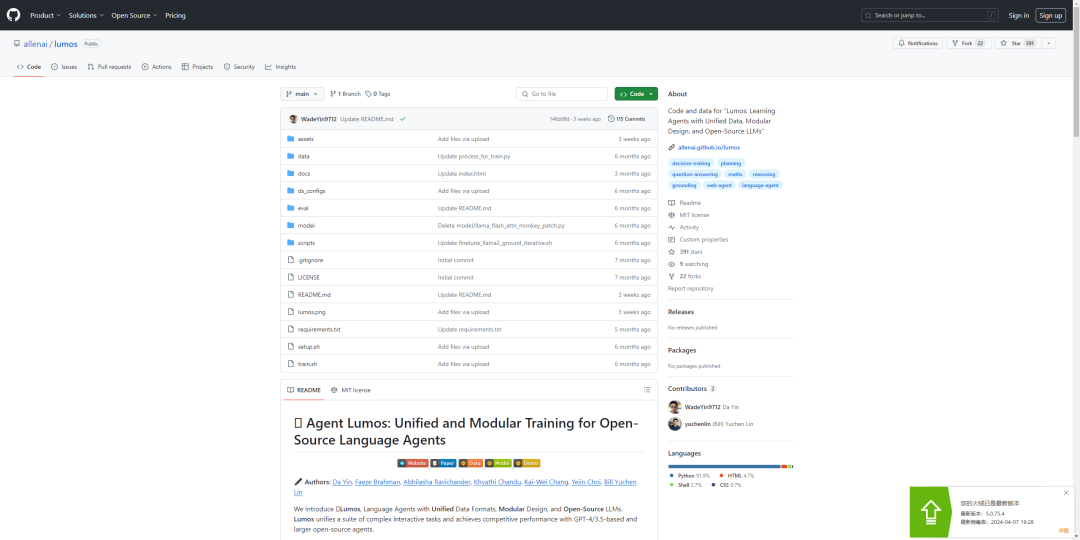
Task: Click the language-agent topic tag
Action: click(x=760, y=185)
